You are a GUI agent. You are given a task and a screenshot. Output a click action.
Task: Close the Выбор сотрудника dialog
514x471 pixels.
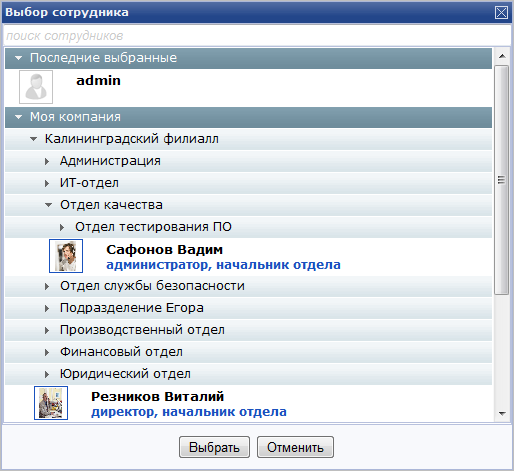tap(501, 13)
